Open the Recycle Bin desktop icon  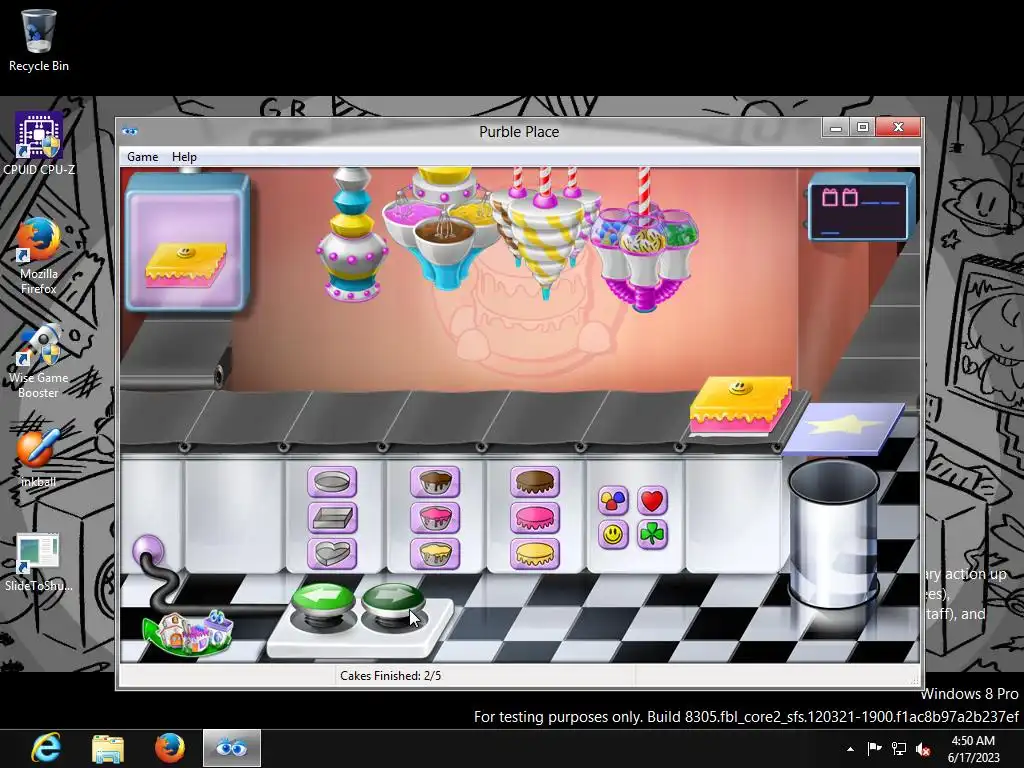click(39, 39)
